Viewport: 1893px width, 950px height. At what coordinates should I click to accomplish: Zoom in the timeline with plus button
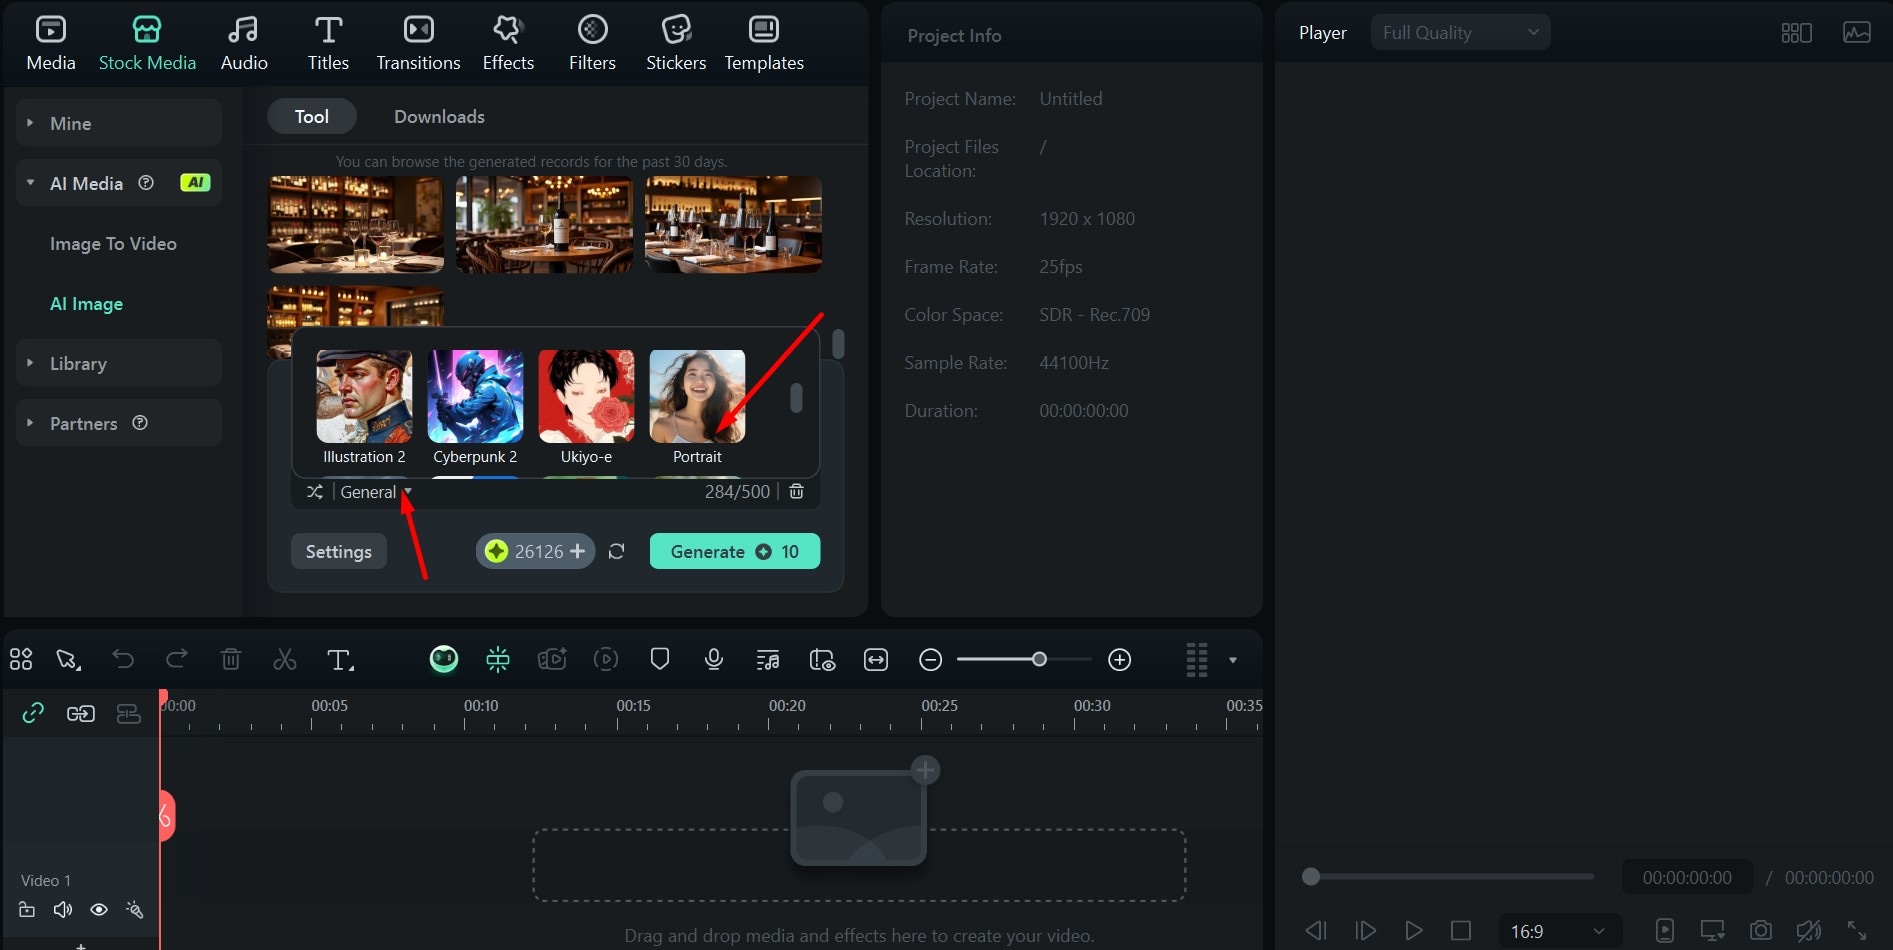tap(1120, 659)
